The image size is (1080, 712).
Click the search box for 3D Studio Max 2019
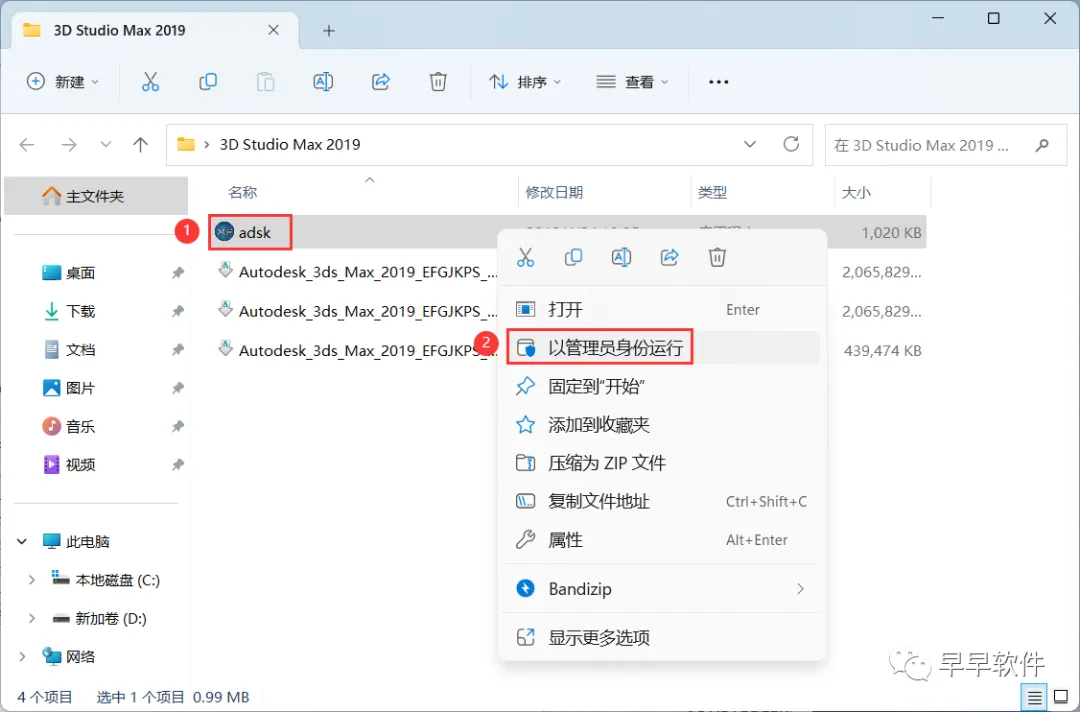(x=945, y=145)
